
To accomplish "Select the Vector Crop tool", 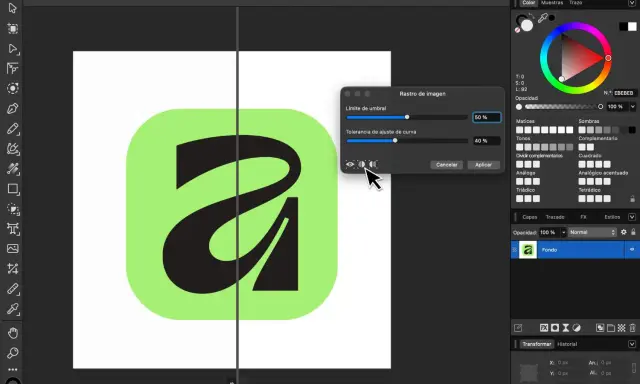I will tap(13, 269).
